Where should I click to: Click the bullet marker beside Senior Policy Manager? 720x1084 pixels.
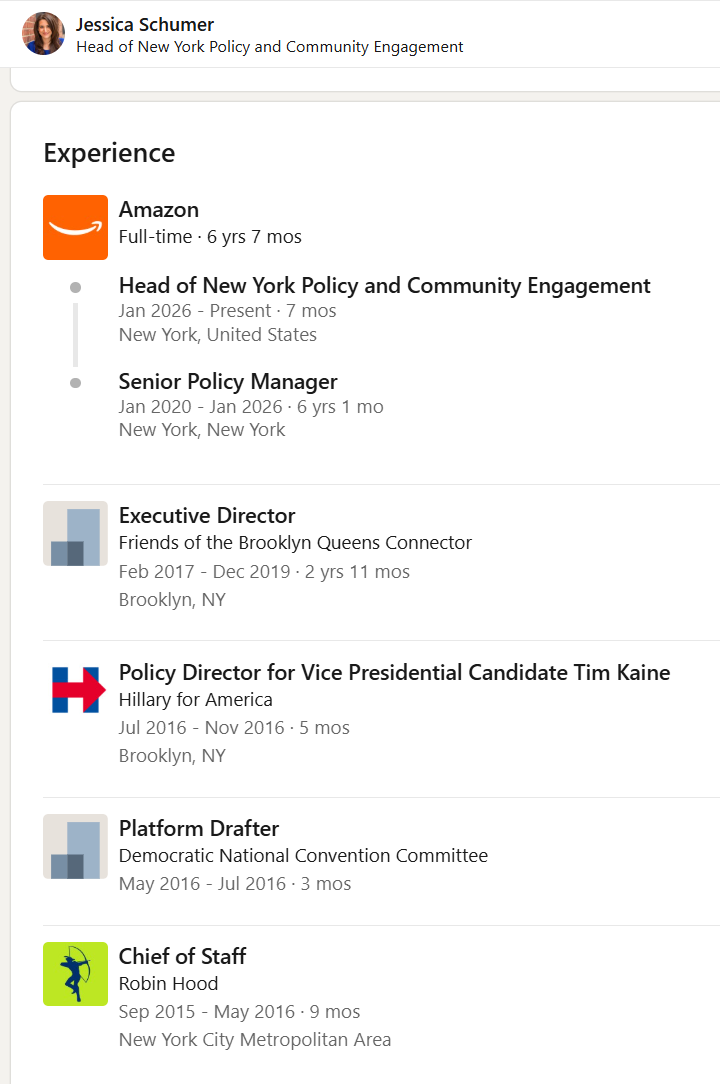[75, 383]
